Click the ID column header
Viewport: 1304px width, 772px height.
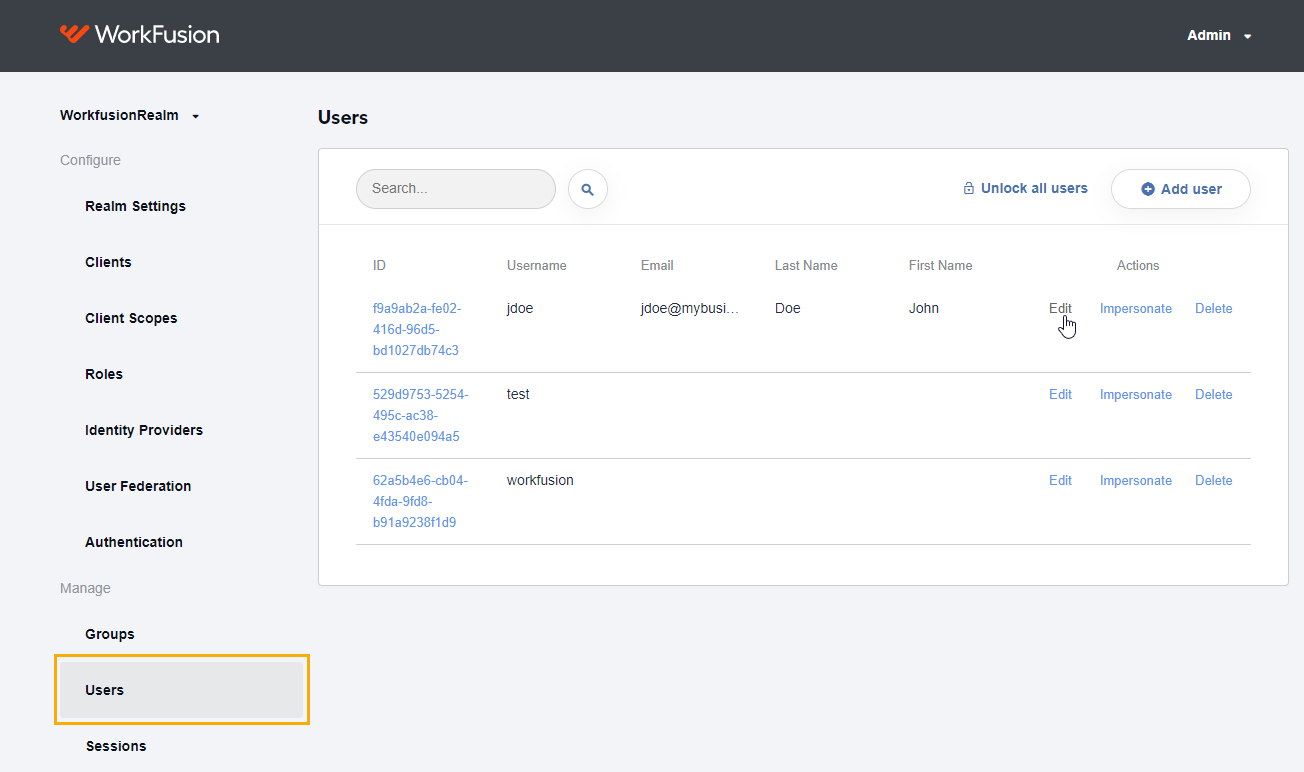click(379, 265)
